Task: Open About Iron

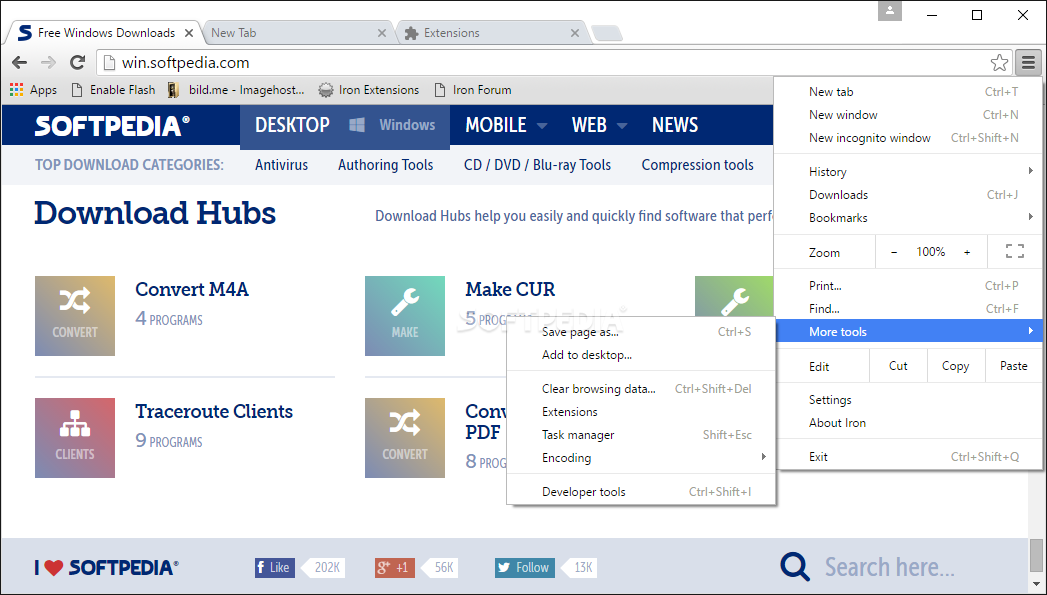Action: 908,423
